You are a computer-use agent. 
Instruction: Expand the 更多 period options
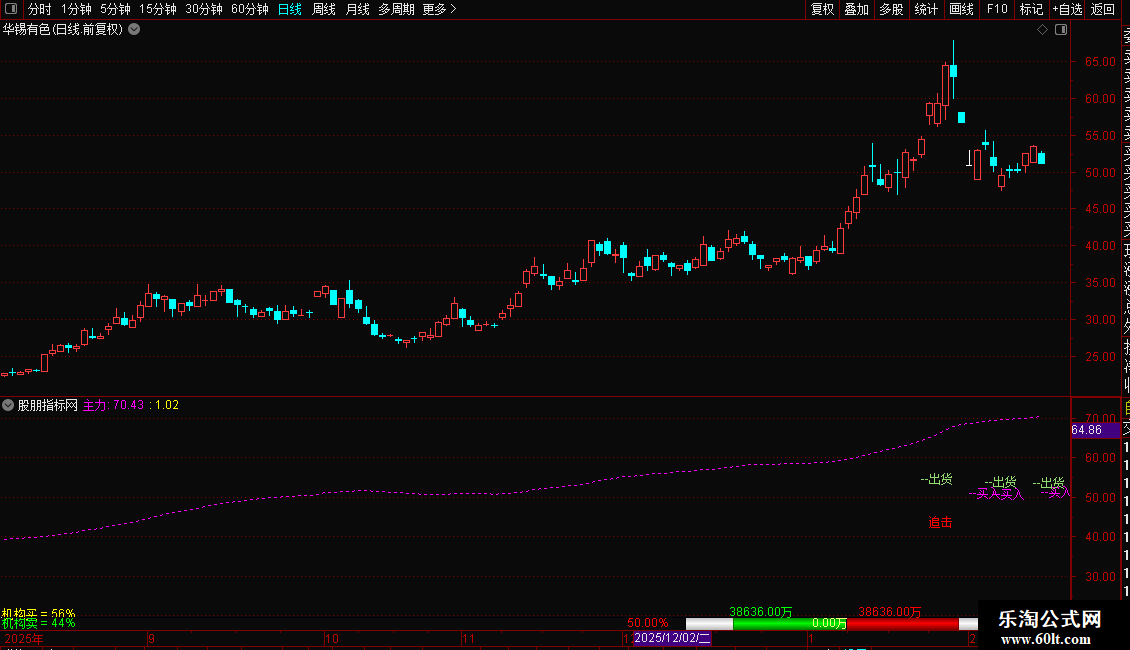[440, 9]
